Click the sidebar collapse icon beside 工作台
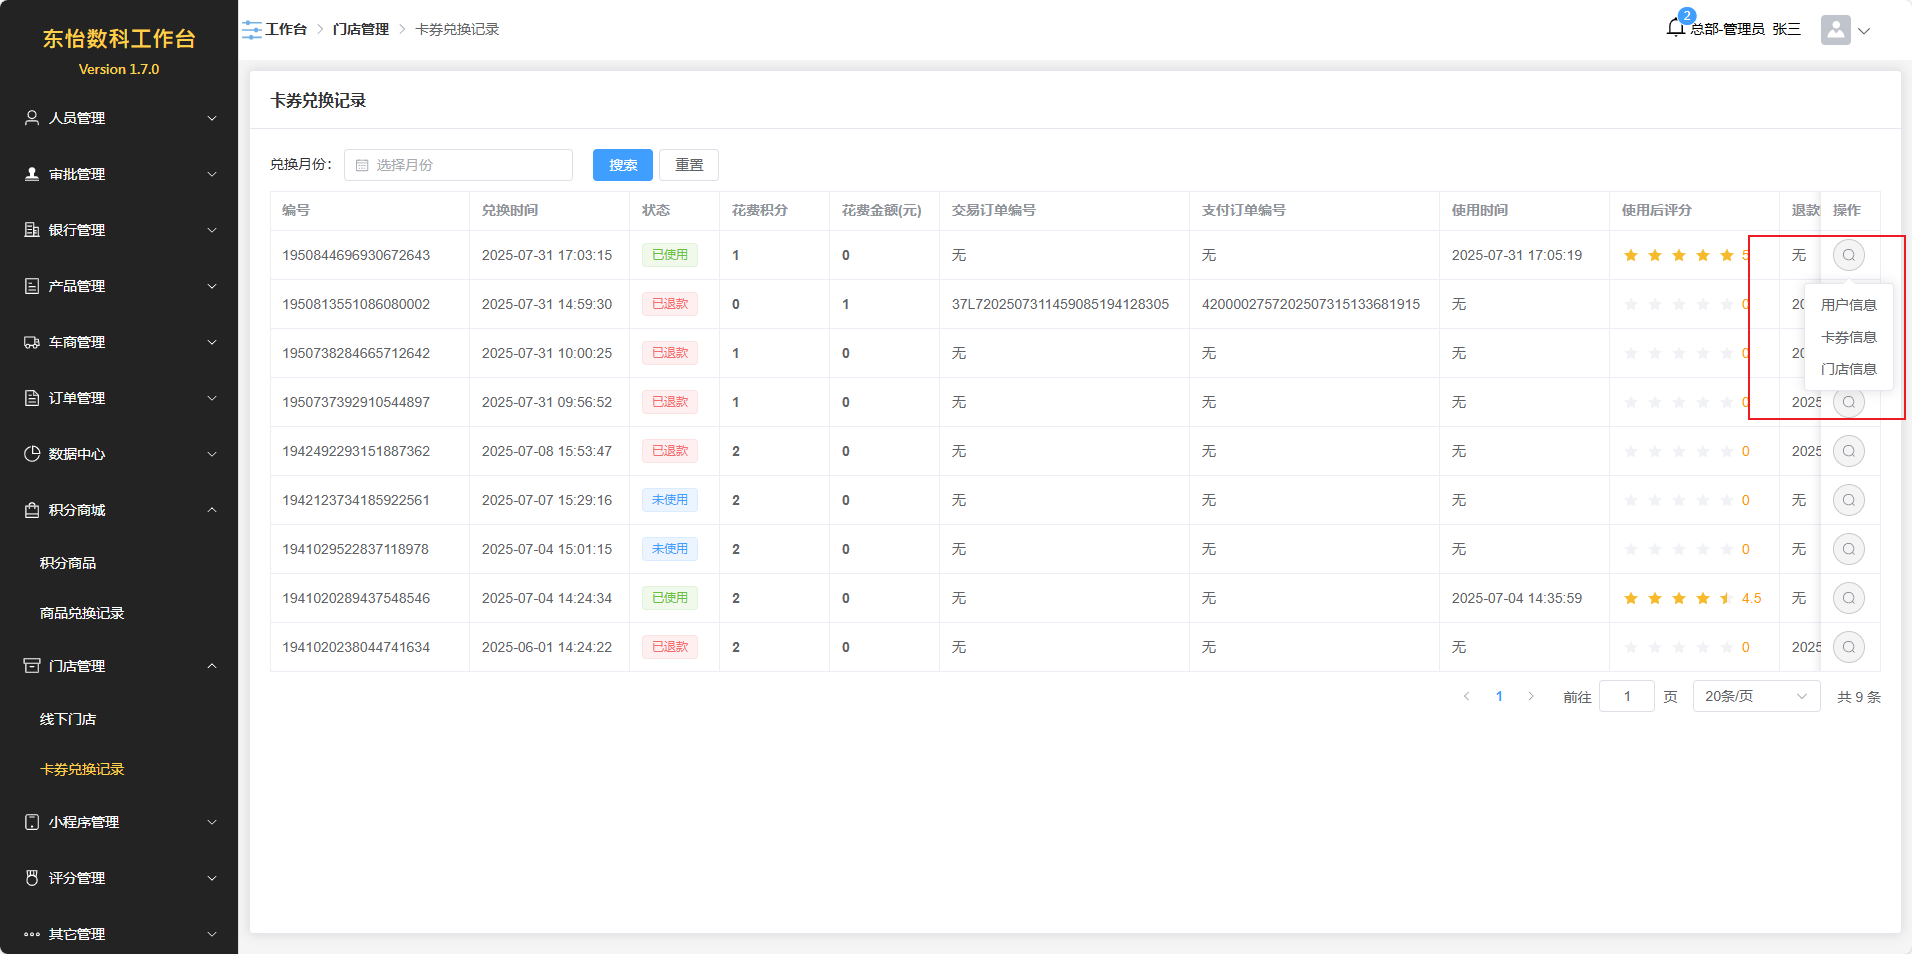This screenshot has height=954, width=1912. (x=251, y=30)
